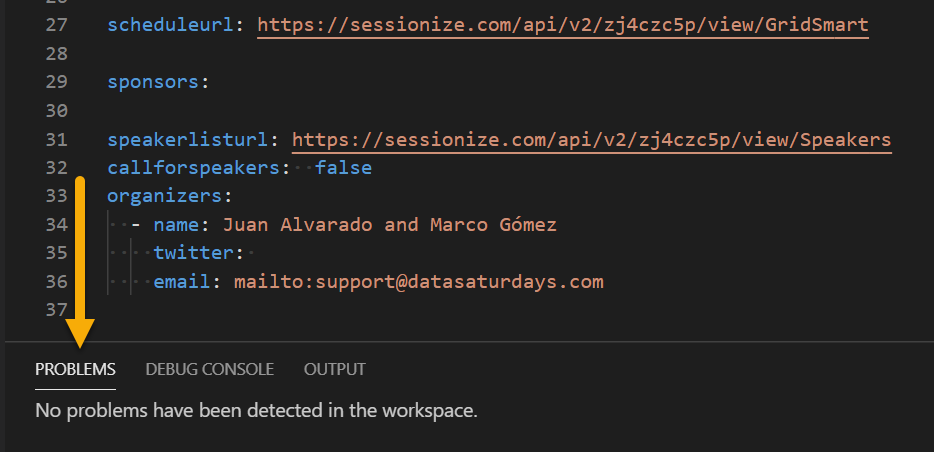Image resolution: width=934 pixels, height=452 pixels.
Task: Place cursor after the 'twitter:' key
Action: (x=249, y=253)
